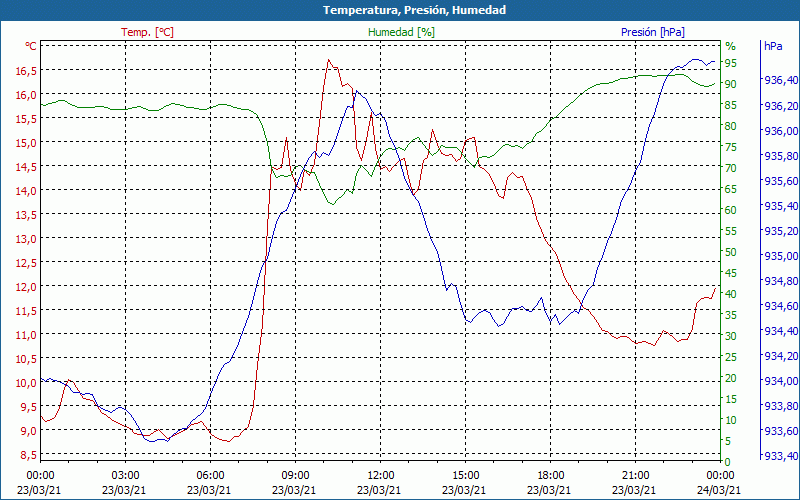Screen dimensions: 800x500
Task: Click the 933,40 pressure axis value
Action: pyautogui.click(x=781, y=456)
